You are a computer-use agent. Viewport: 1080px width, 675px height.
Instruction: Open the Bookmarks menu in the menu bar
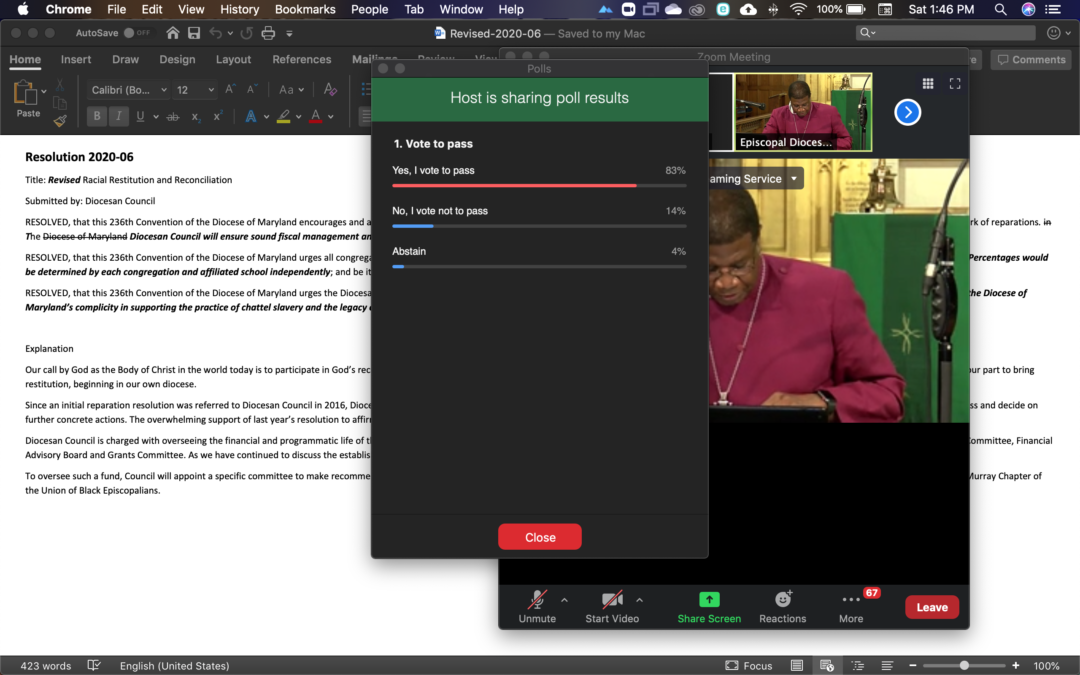click(x=305, y=9)
